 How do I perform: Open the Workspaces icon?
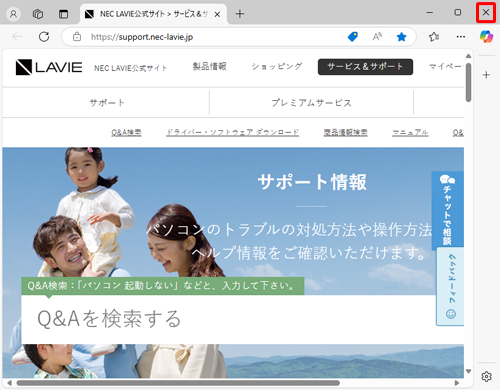tap(38, 14)
